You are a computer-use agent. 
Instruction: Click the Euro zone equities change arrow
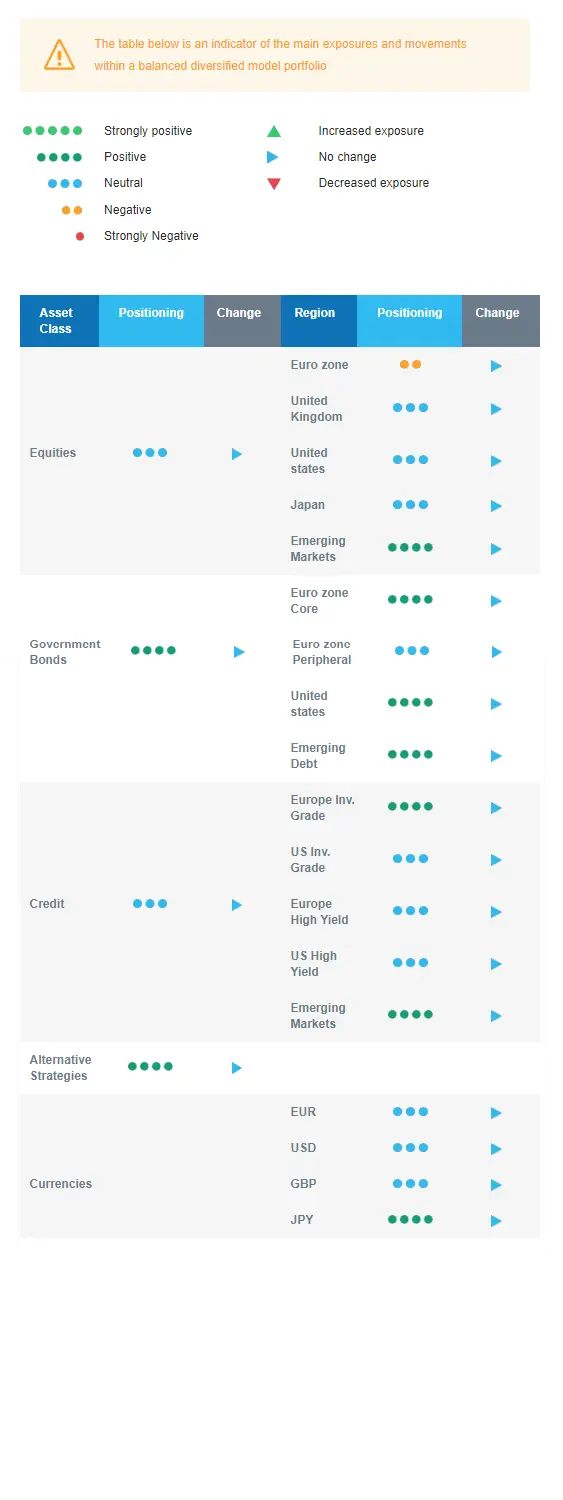[x=496, y=366]
